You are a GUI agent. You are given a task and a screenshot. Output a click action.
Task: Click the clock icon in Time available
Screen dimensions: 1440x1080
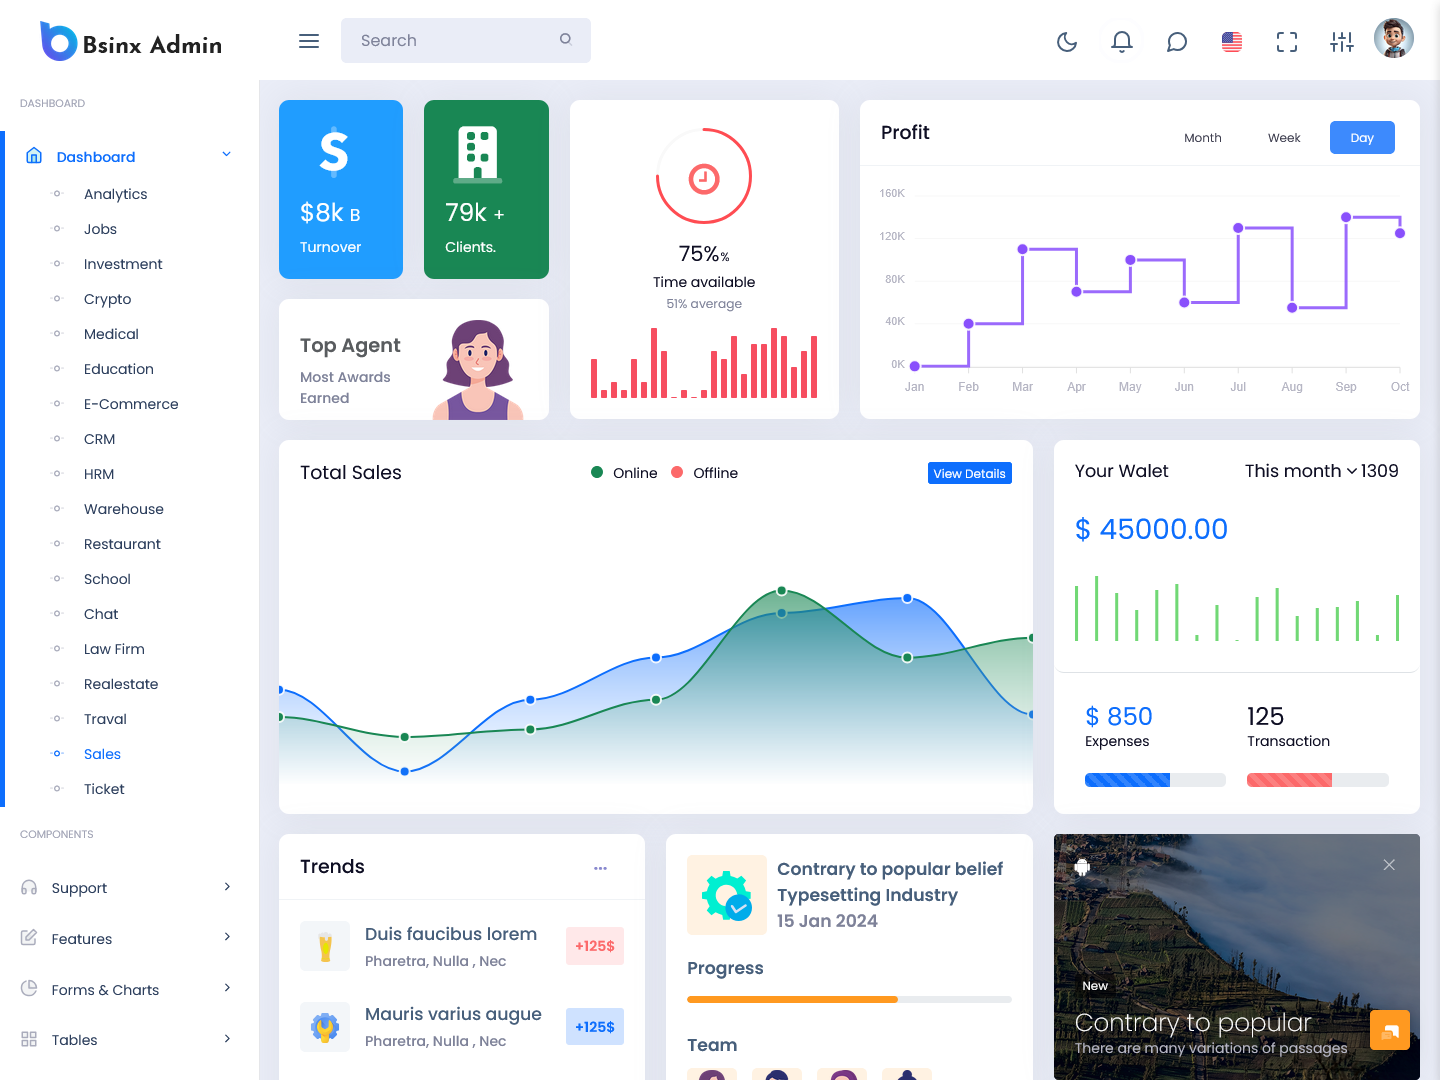coord(704,178)
